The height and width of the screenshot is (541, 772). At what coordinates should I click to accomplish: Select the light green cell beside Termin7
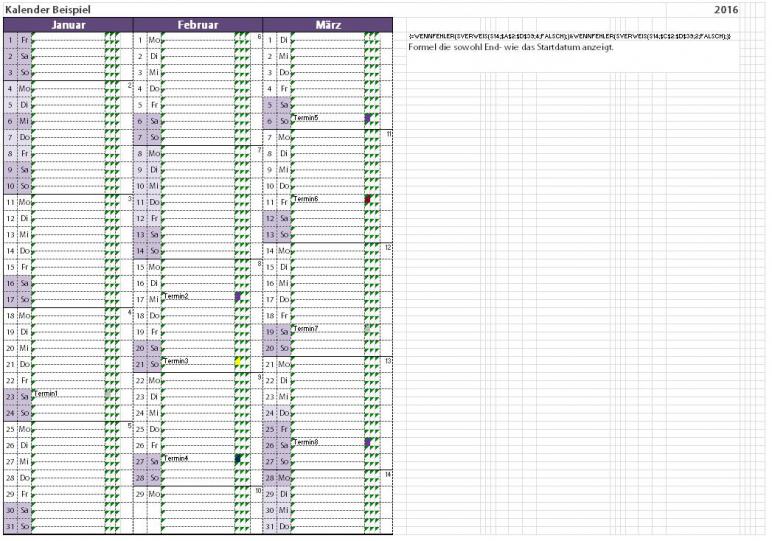coord(368,329)
